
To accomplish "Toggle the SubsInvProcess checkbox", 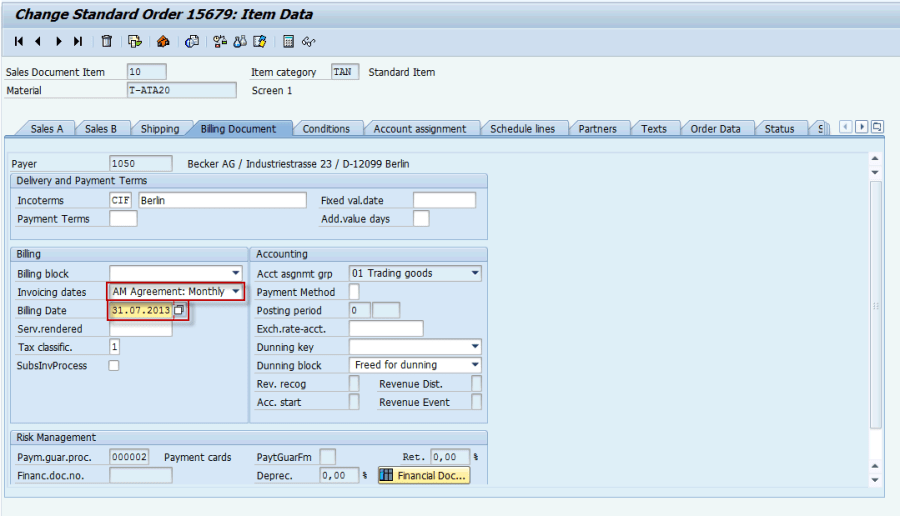I will (114, 366).
